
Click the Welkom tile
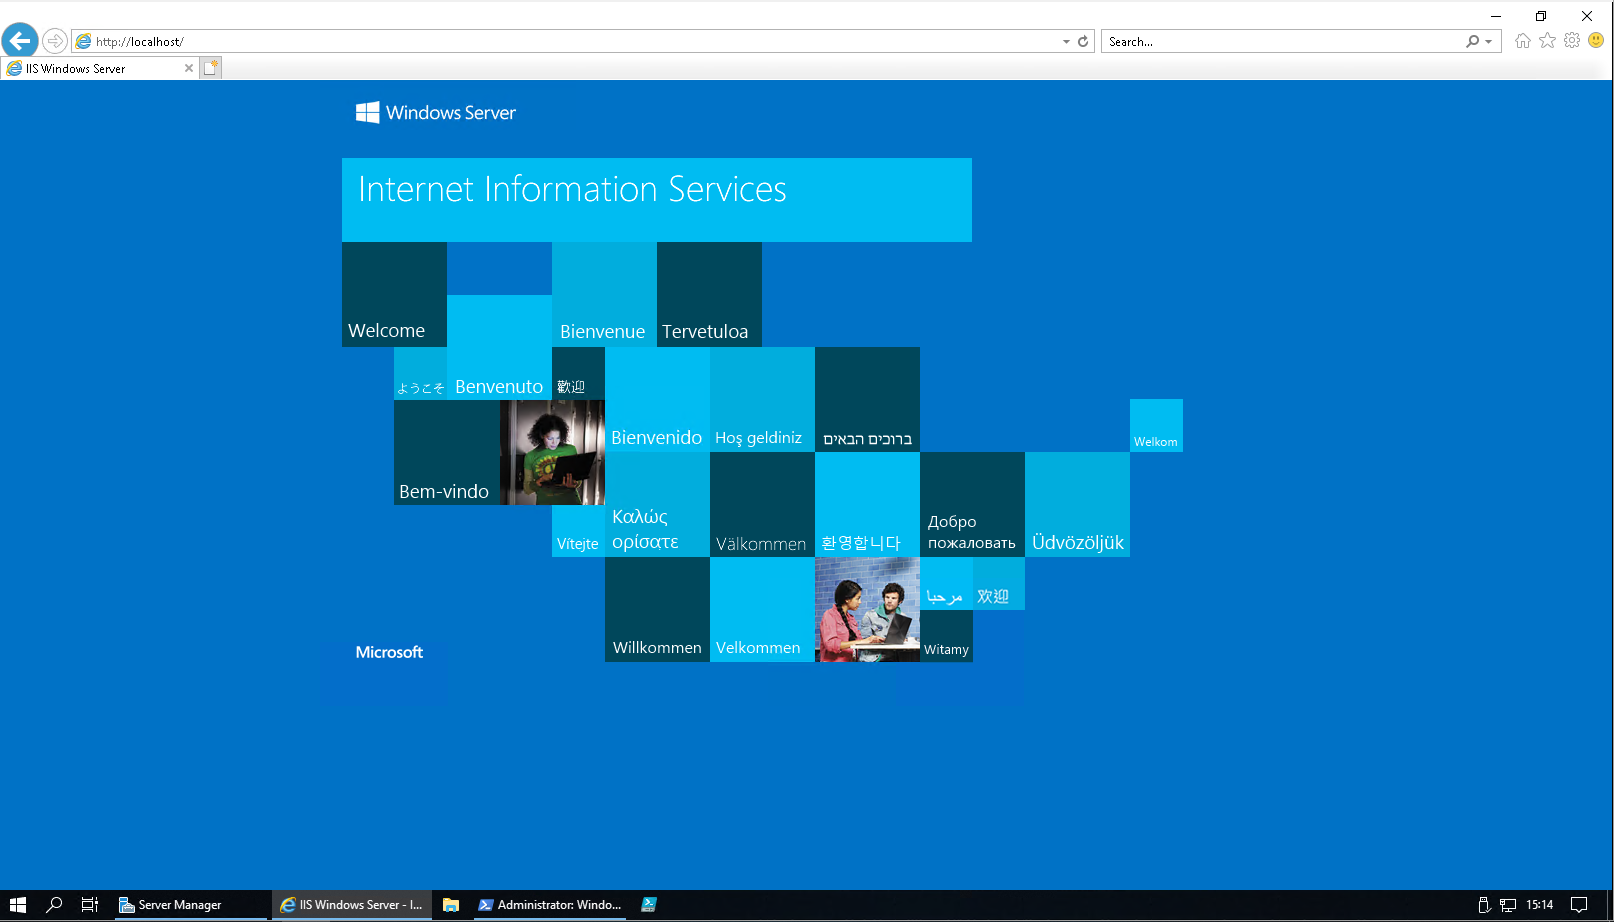(x=1156, y=425)
